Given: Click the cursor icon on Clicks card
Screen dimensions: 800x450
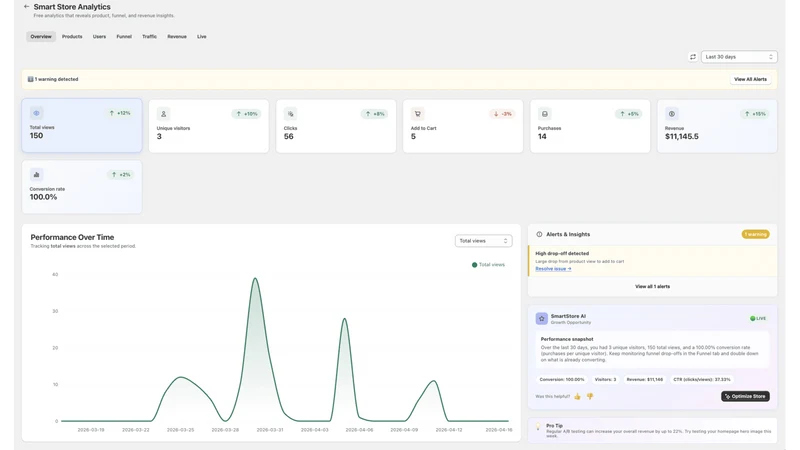Looking at the screenshot, I should point(290,114).
